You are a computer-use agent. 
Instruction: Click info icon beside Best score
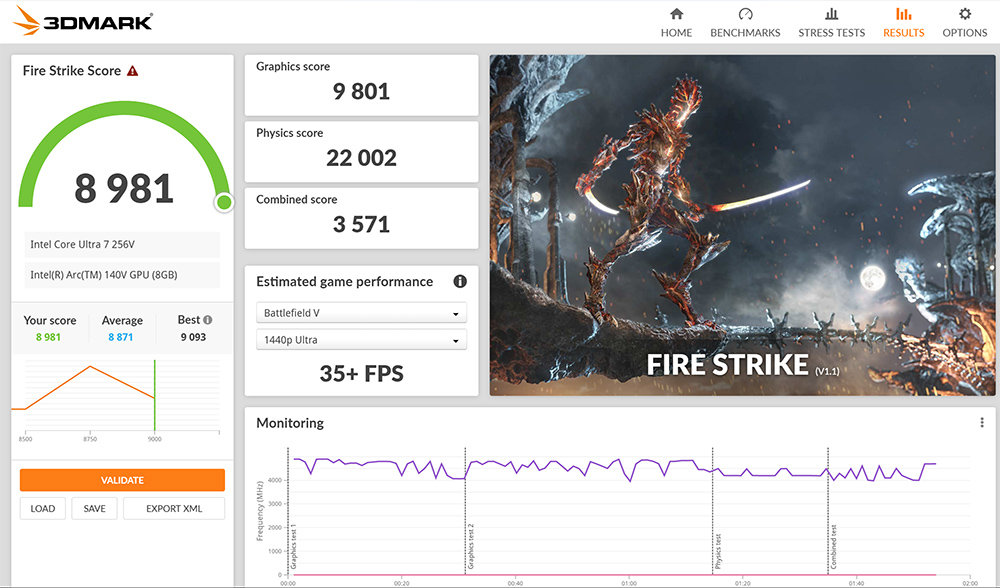tap(208, 320)
